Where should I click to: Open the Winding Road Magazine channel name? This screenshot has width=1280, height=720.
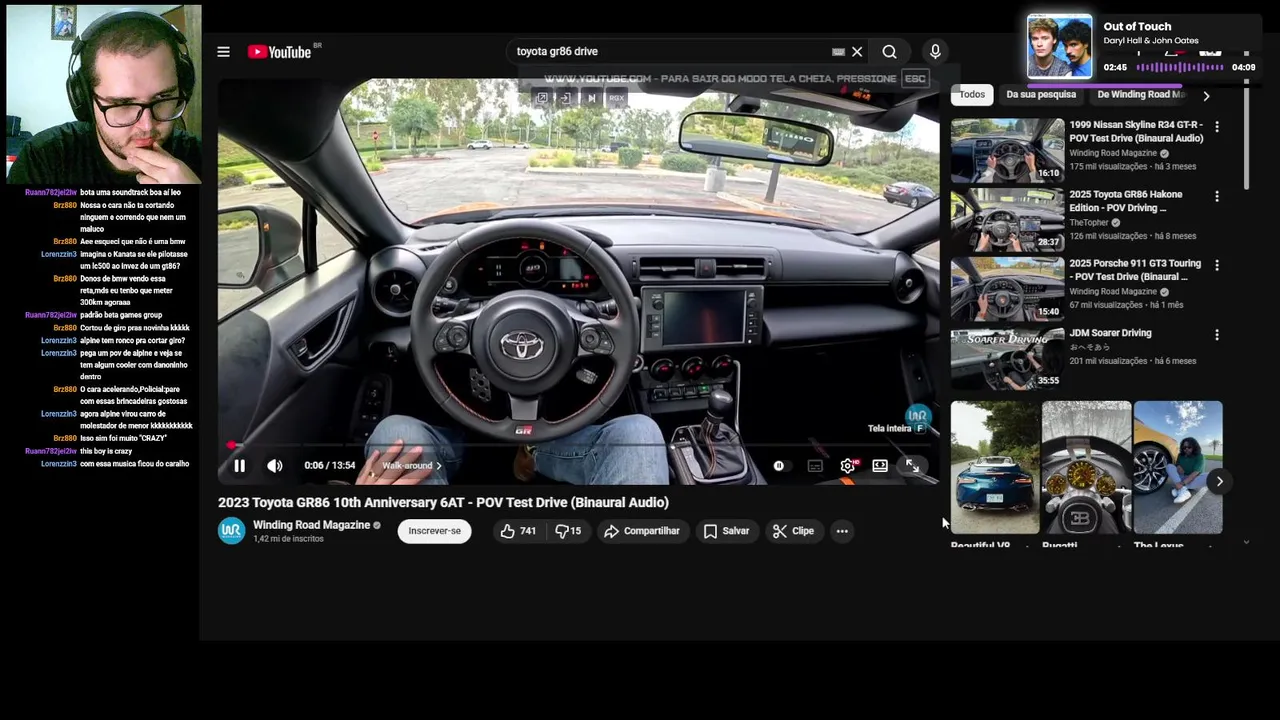click(x=311, y=525)
